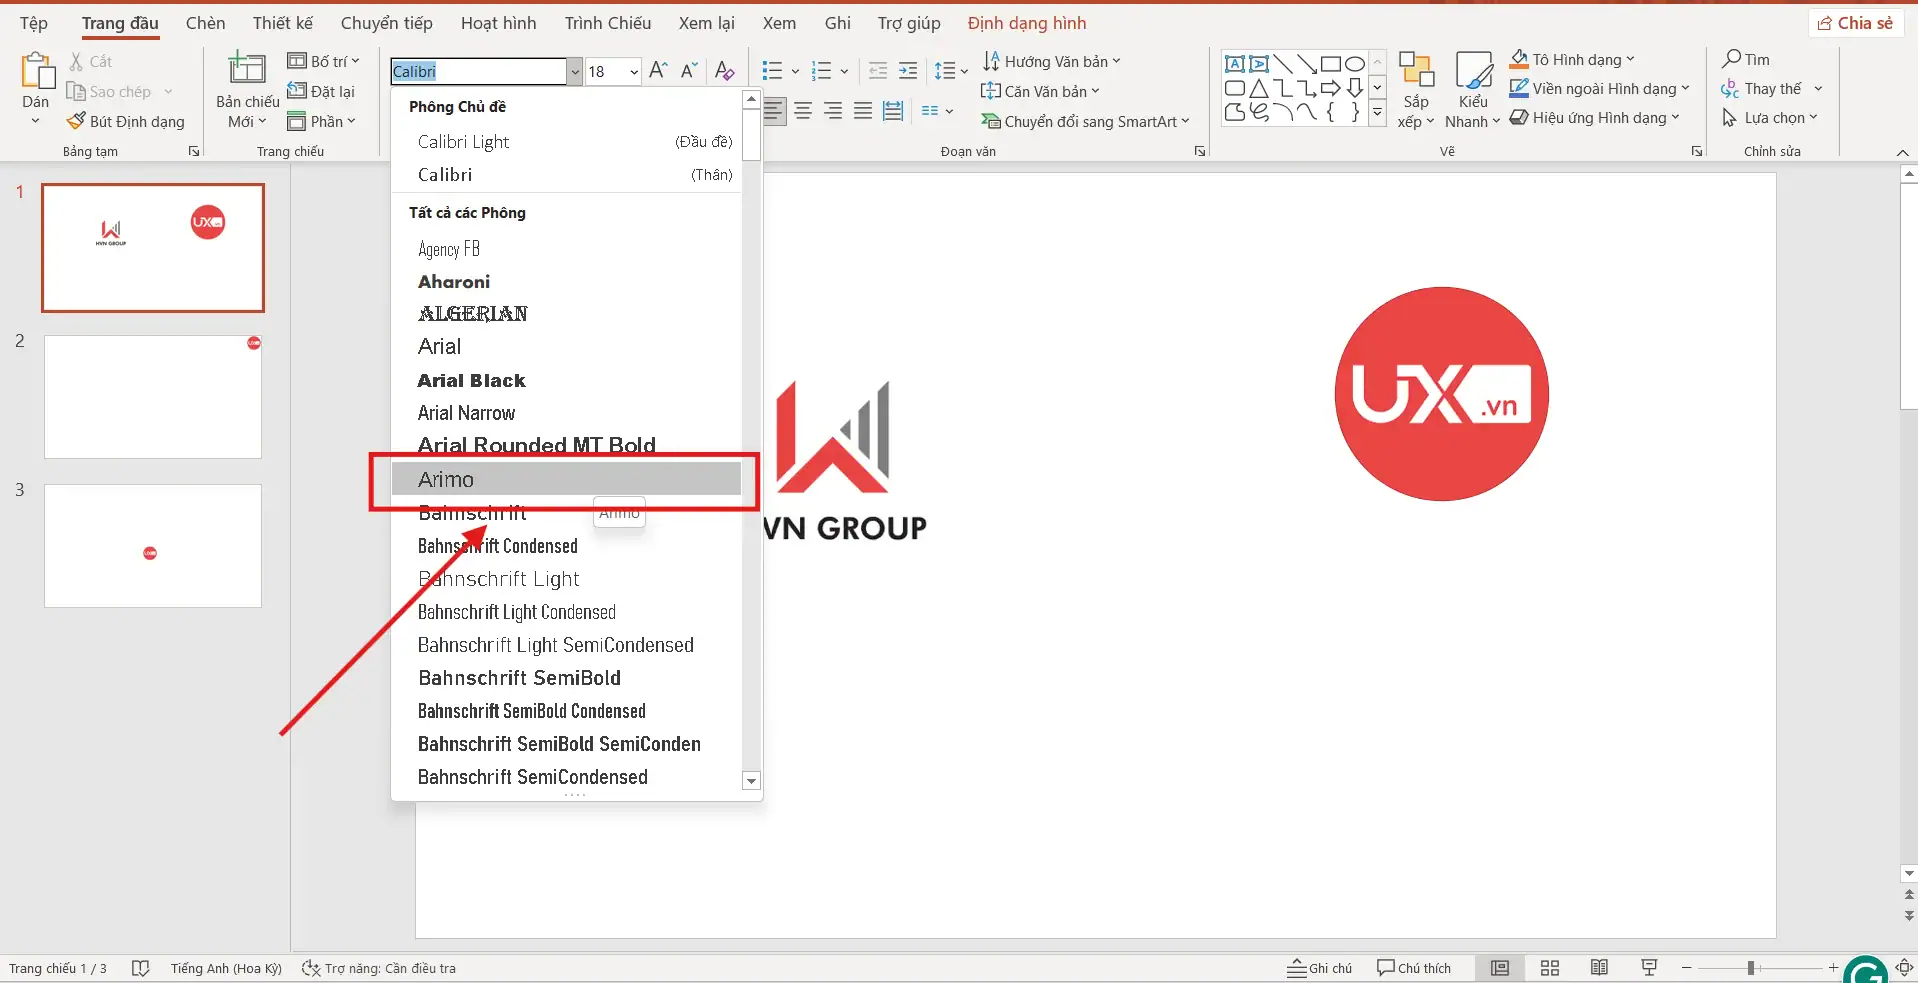This screenshot has width=1918, height=983.
Task: Start slideshow from the status bar icon
Action: tap(1649, 968)
